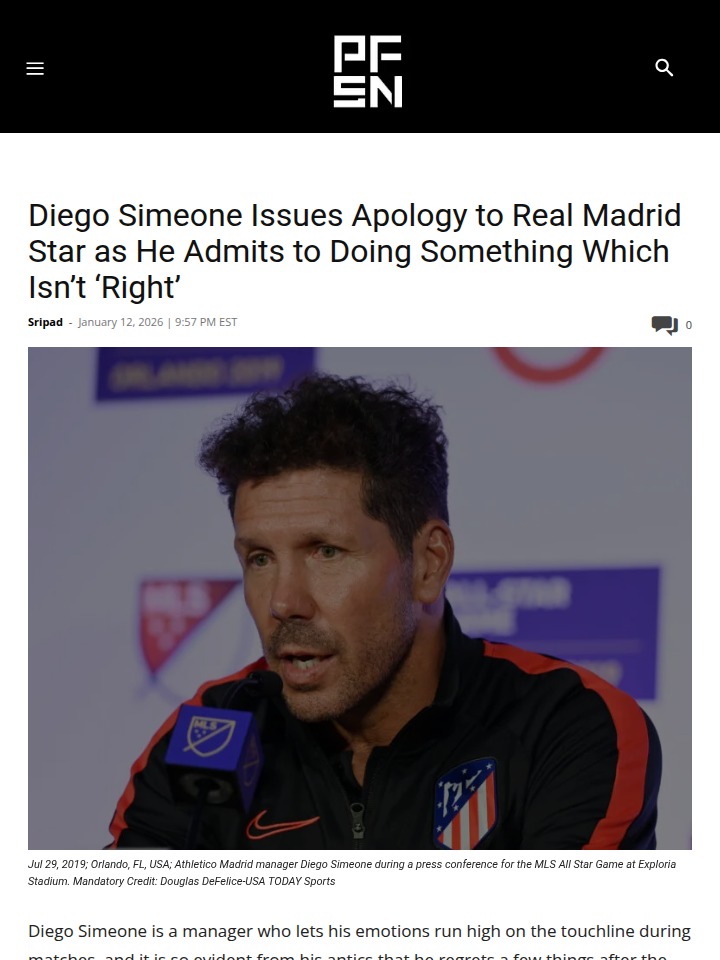The width and height of the screenshot is (720, 960).
Task: Click the comment count number 0
Action: click(689, 325)
